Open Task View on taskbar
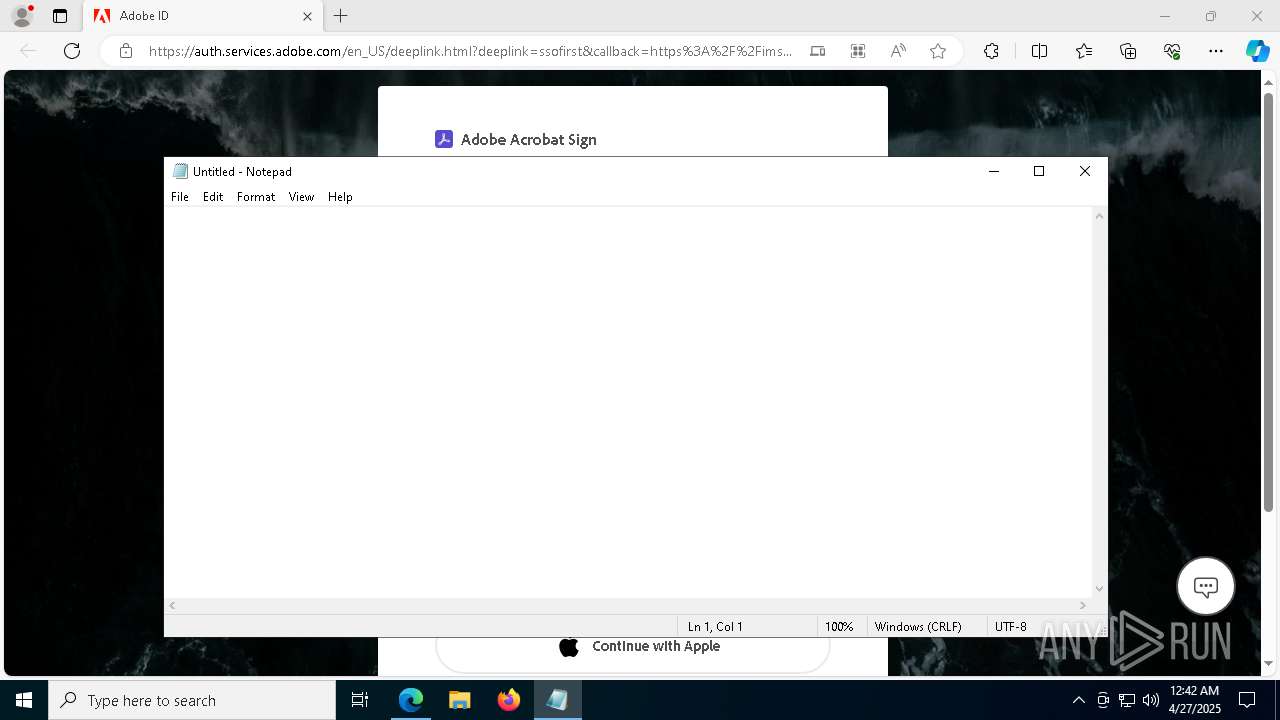The height and width of the screenshot is (720, 1280). [x=360, y=700]
